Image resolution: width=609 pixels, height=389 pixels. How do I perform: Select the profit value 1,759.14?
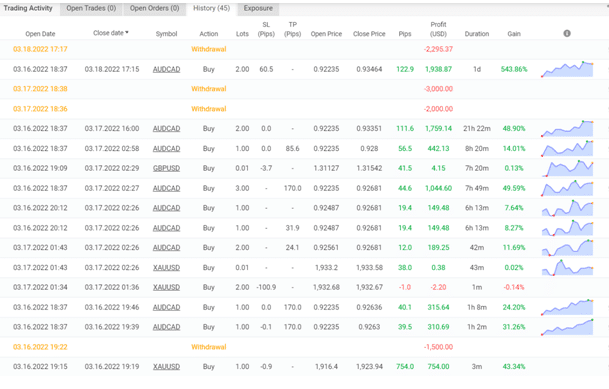tap(438, 129)
